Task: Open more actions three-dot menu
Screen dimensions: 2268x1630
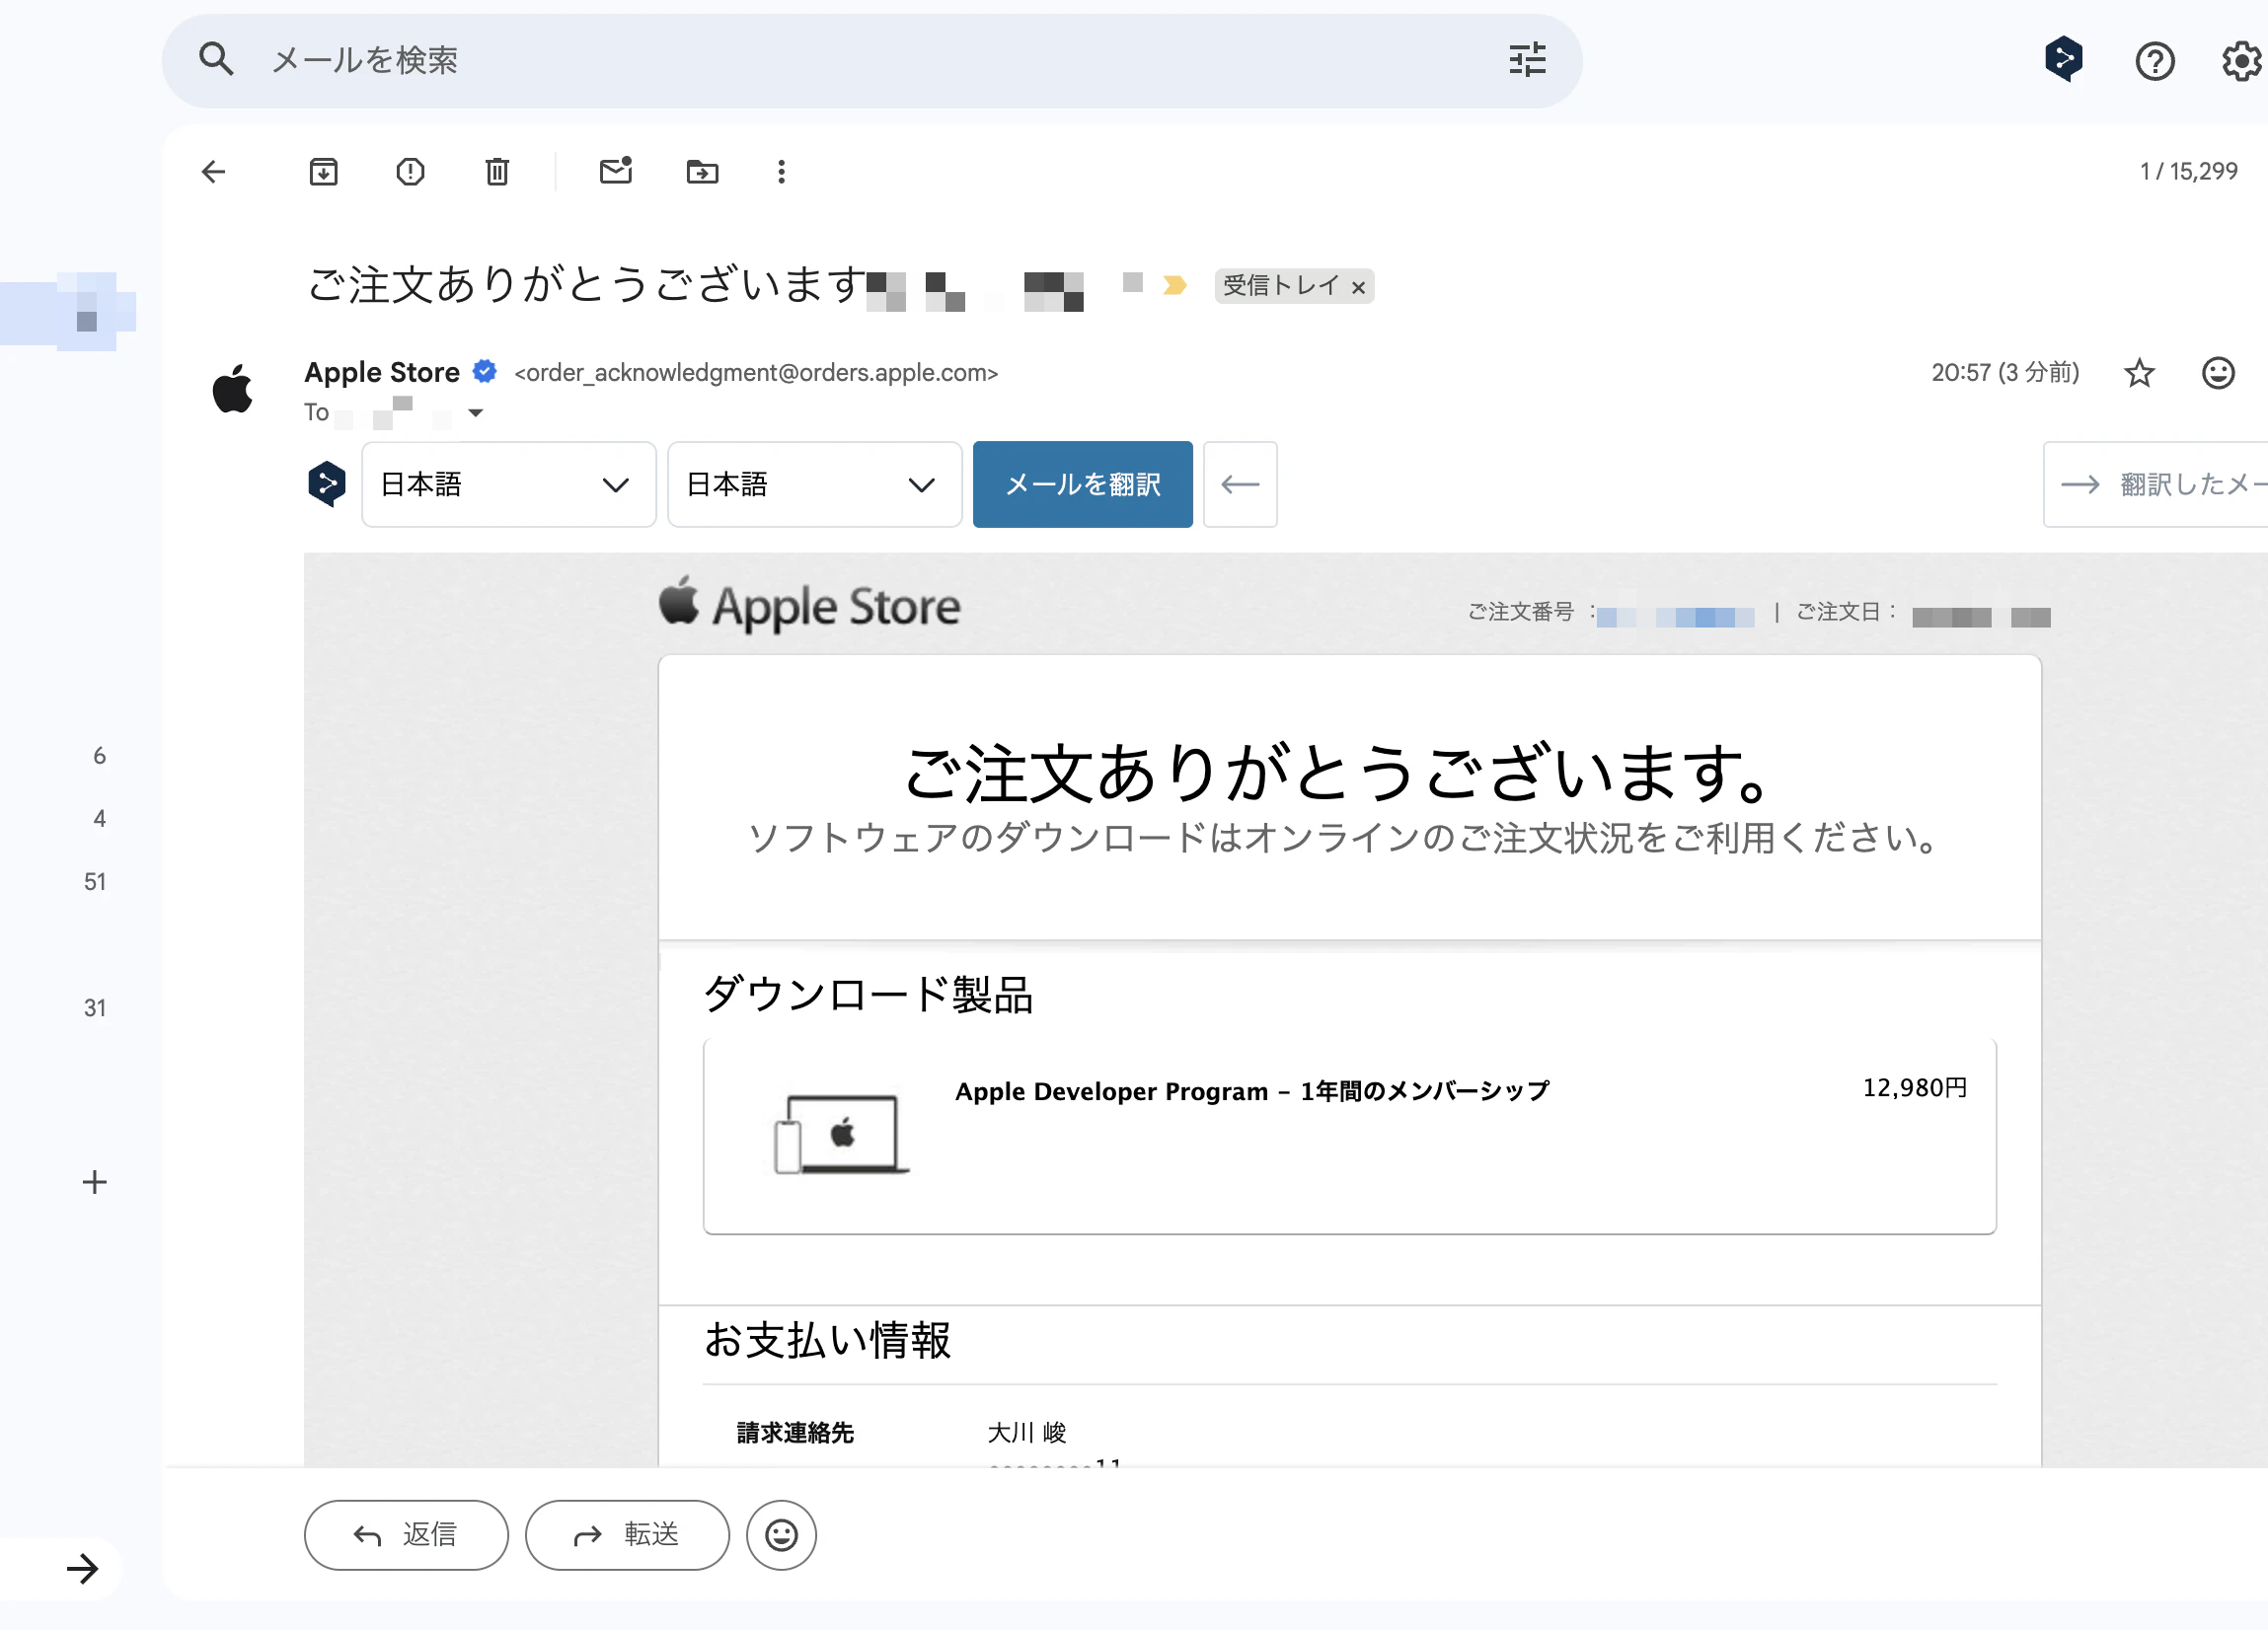Action: (781, 172)
